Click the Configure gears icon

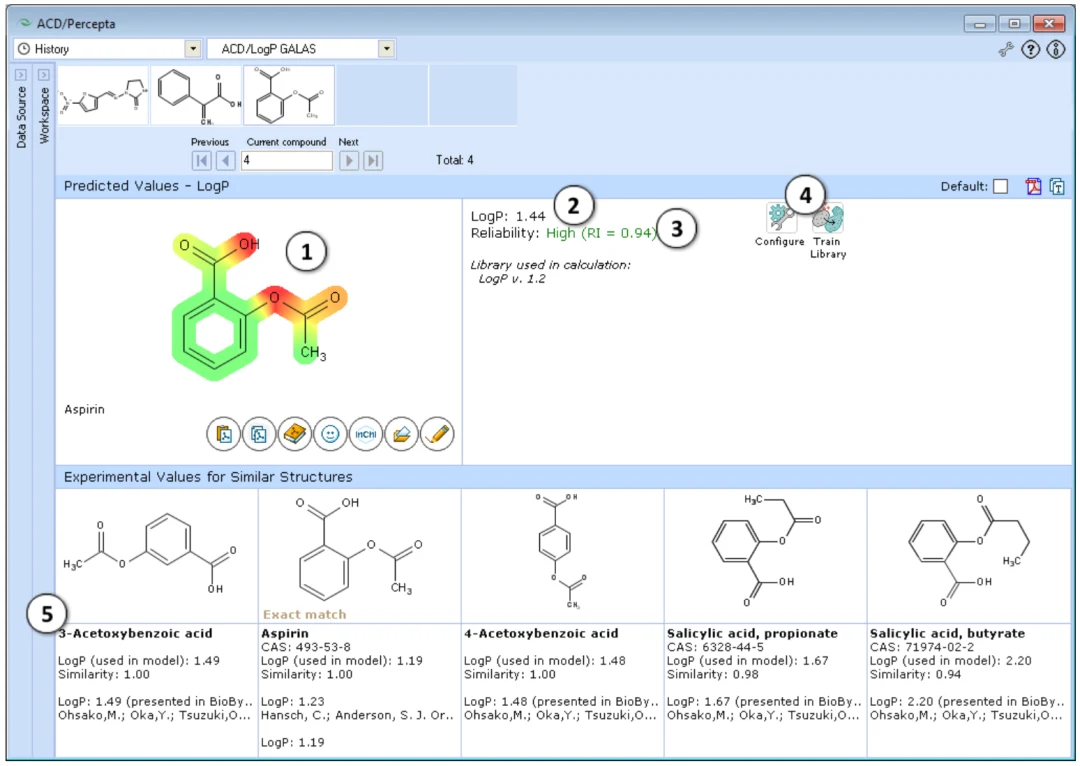pyautogui.click(x=780, y=218)
